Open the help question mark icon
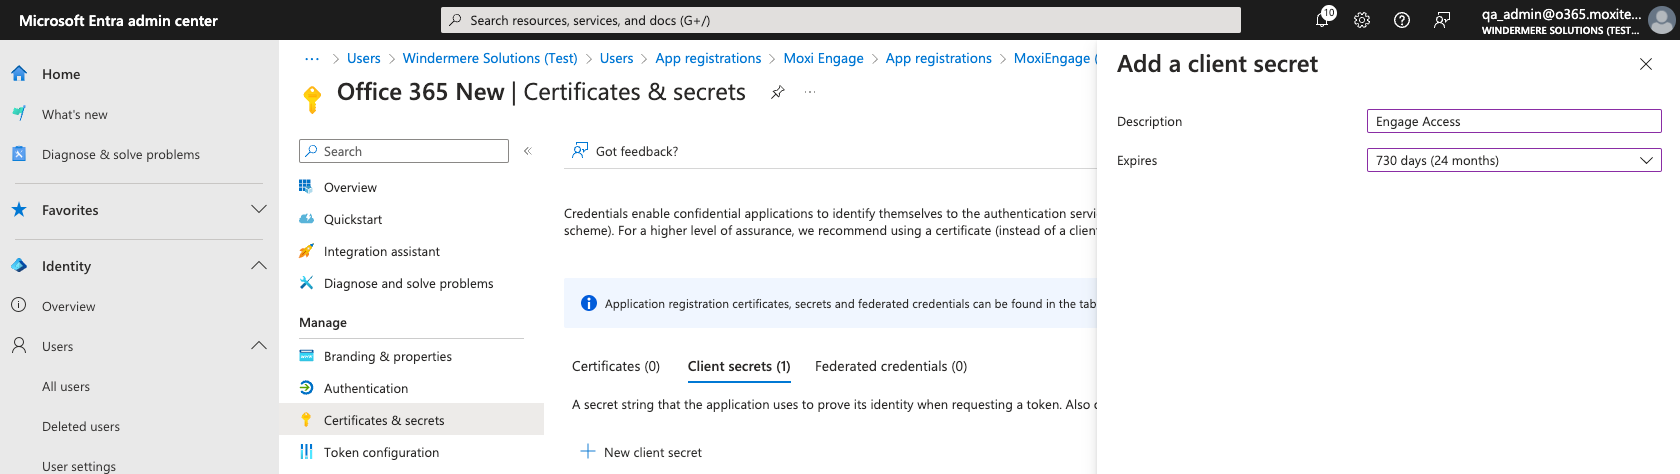Image resolution: width=1680 pixels, height=474 pixels. 1402,20
